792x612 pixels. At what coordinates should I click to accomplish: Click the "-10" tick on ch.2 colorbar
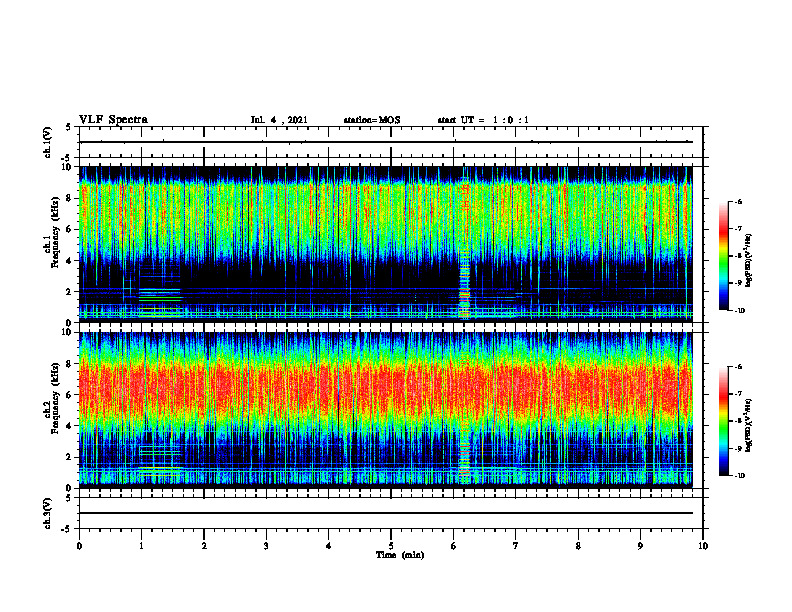tap(739, 476)
